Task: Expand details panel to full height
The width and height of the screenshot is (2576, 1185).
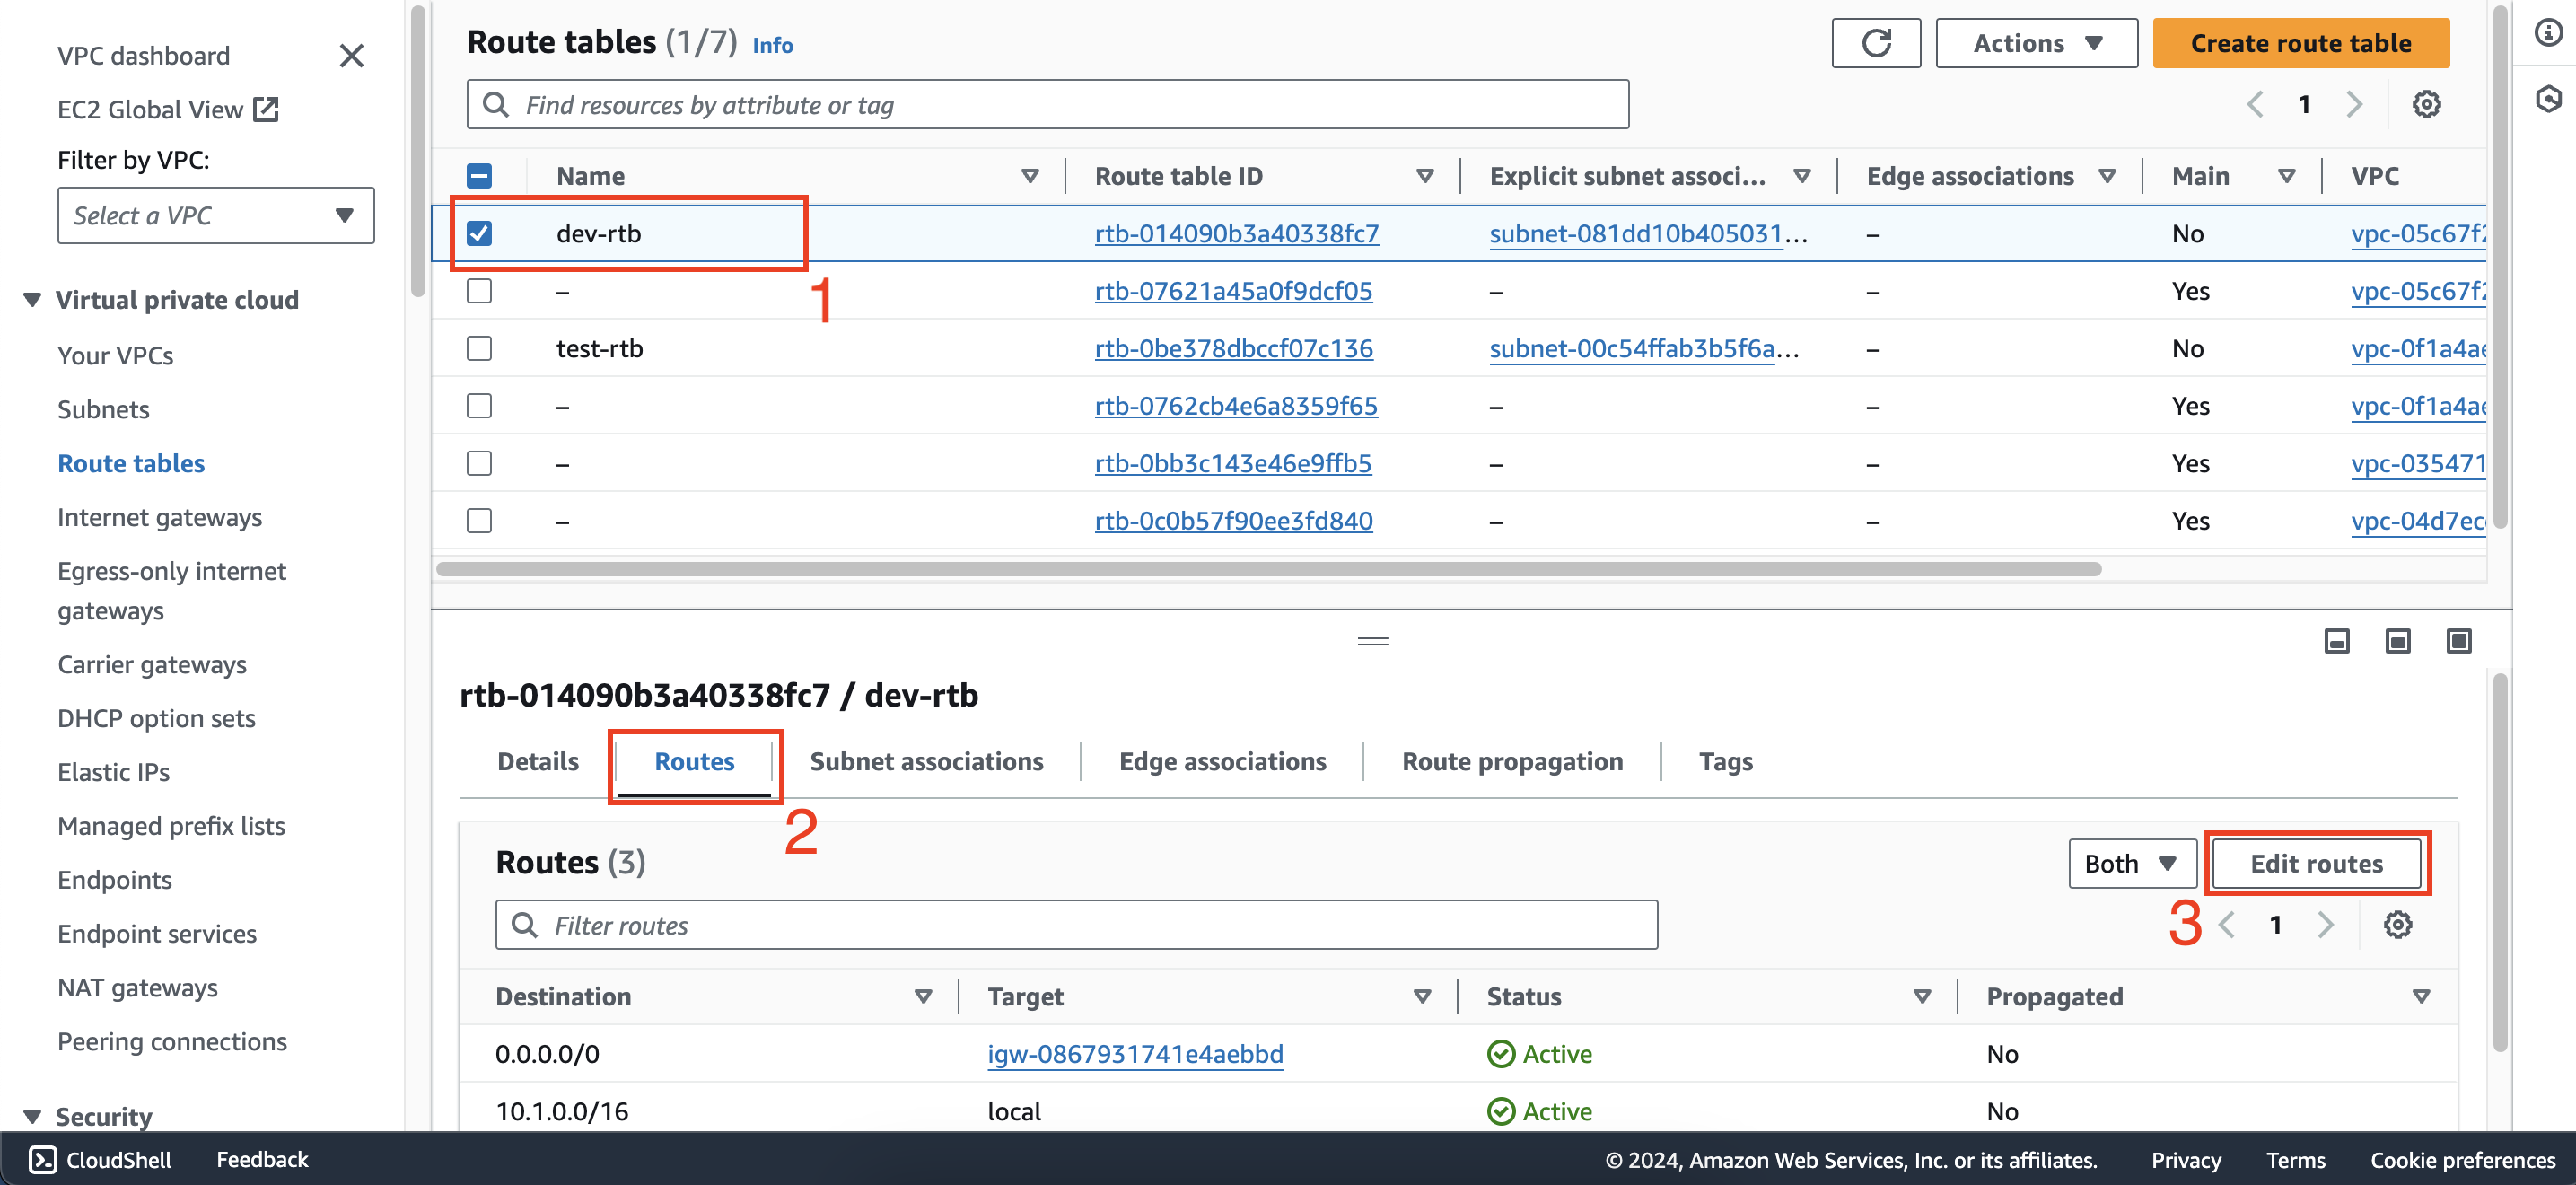Action: [2459, 641]
